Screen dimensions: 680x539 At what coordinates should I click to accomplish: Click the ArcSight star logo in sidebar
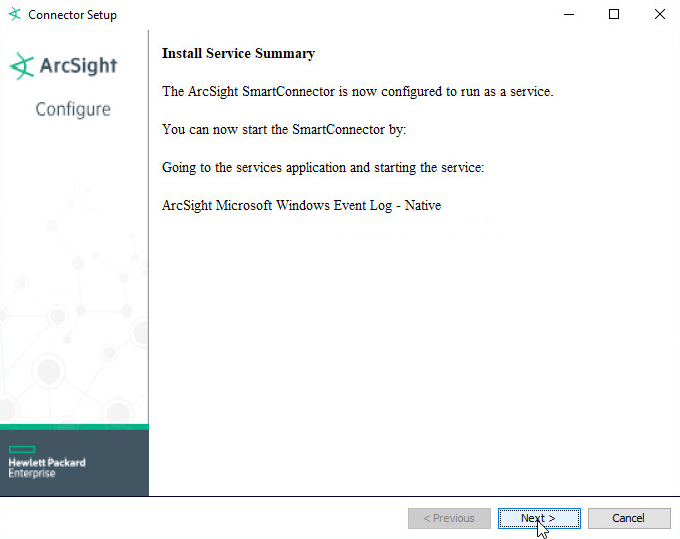pos(22,66)
